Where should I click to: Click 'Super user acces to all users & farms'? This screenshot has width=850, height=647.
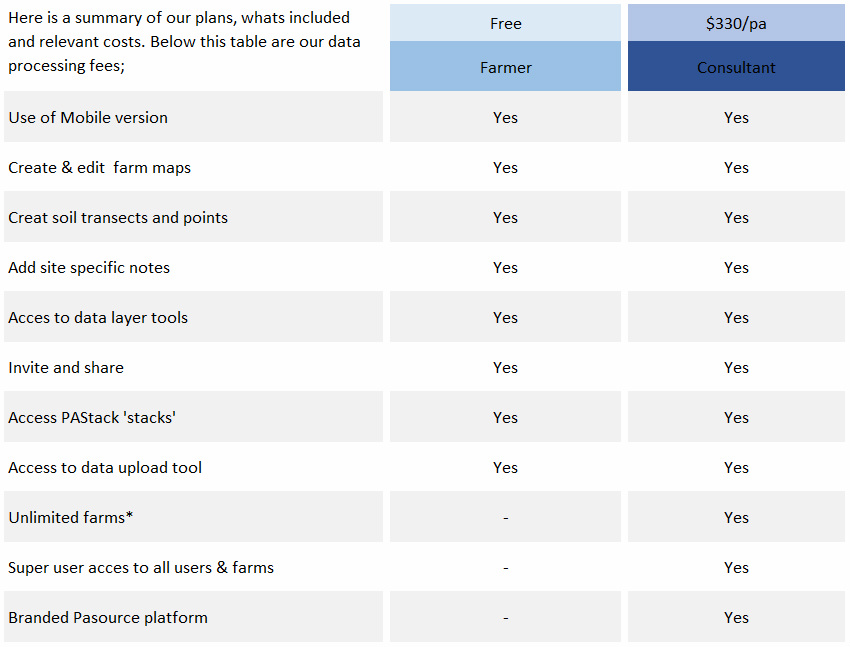141,567
